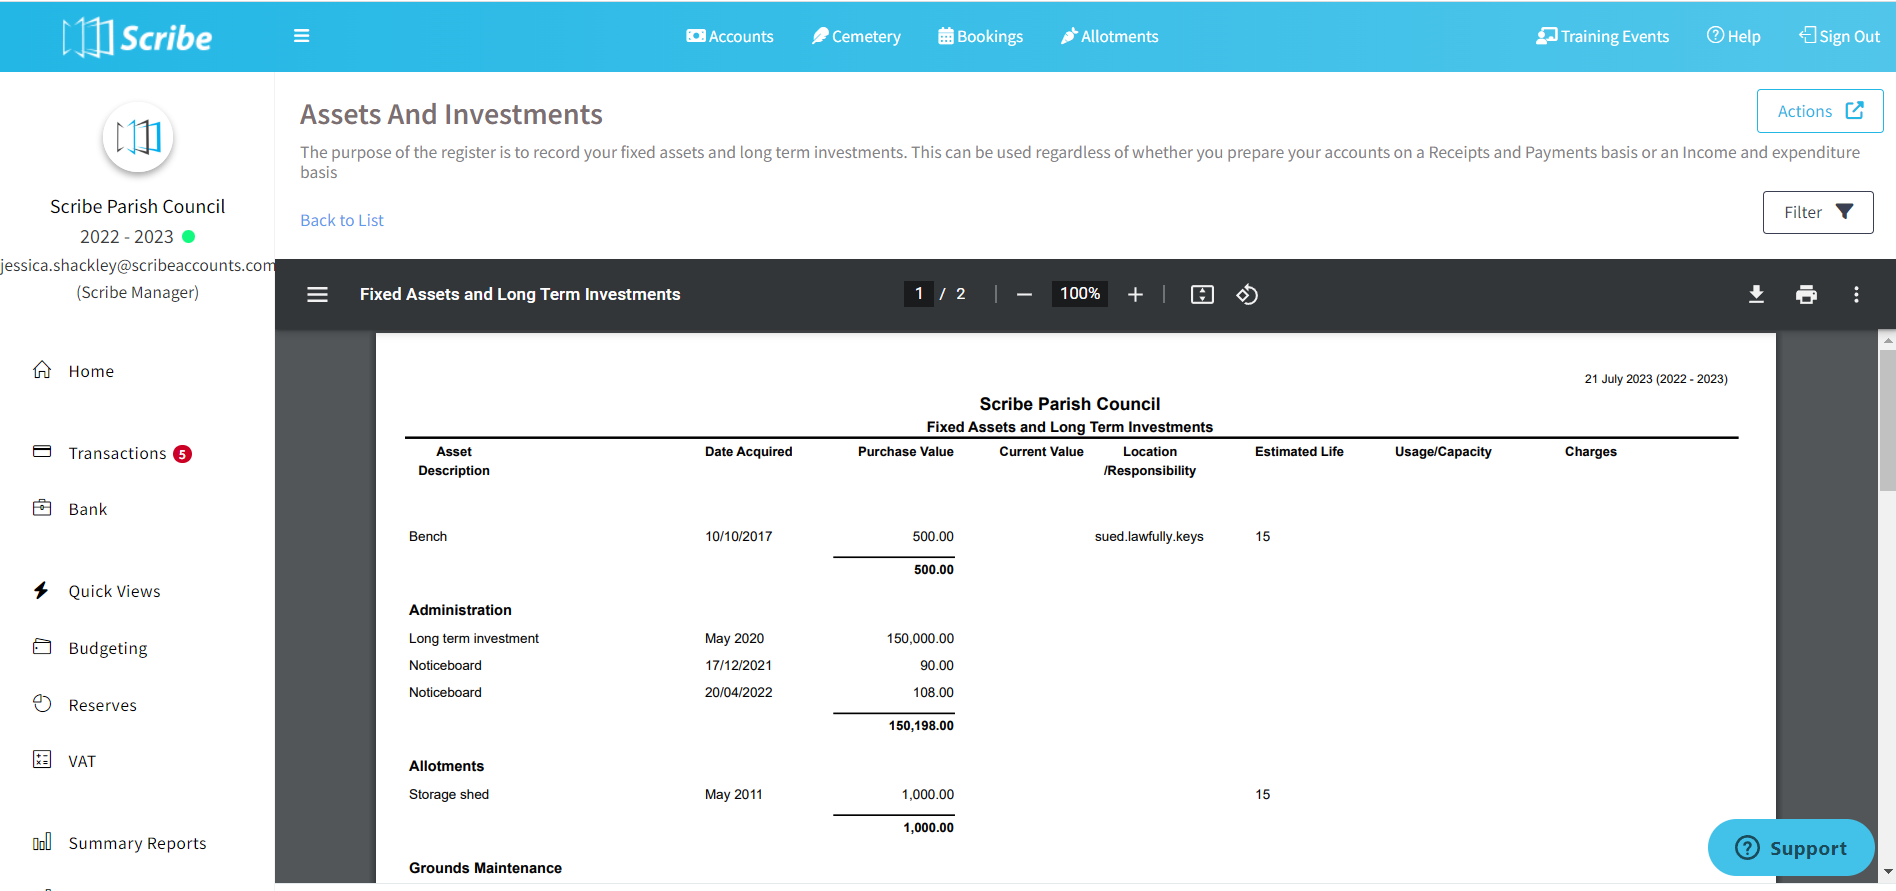Click the scrollbar down arrow

[1888, 872]
